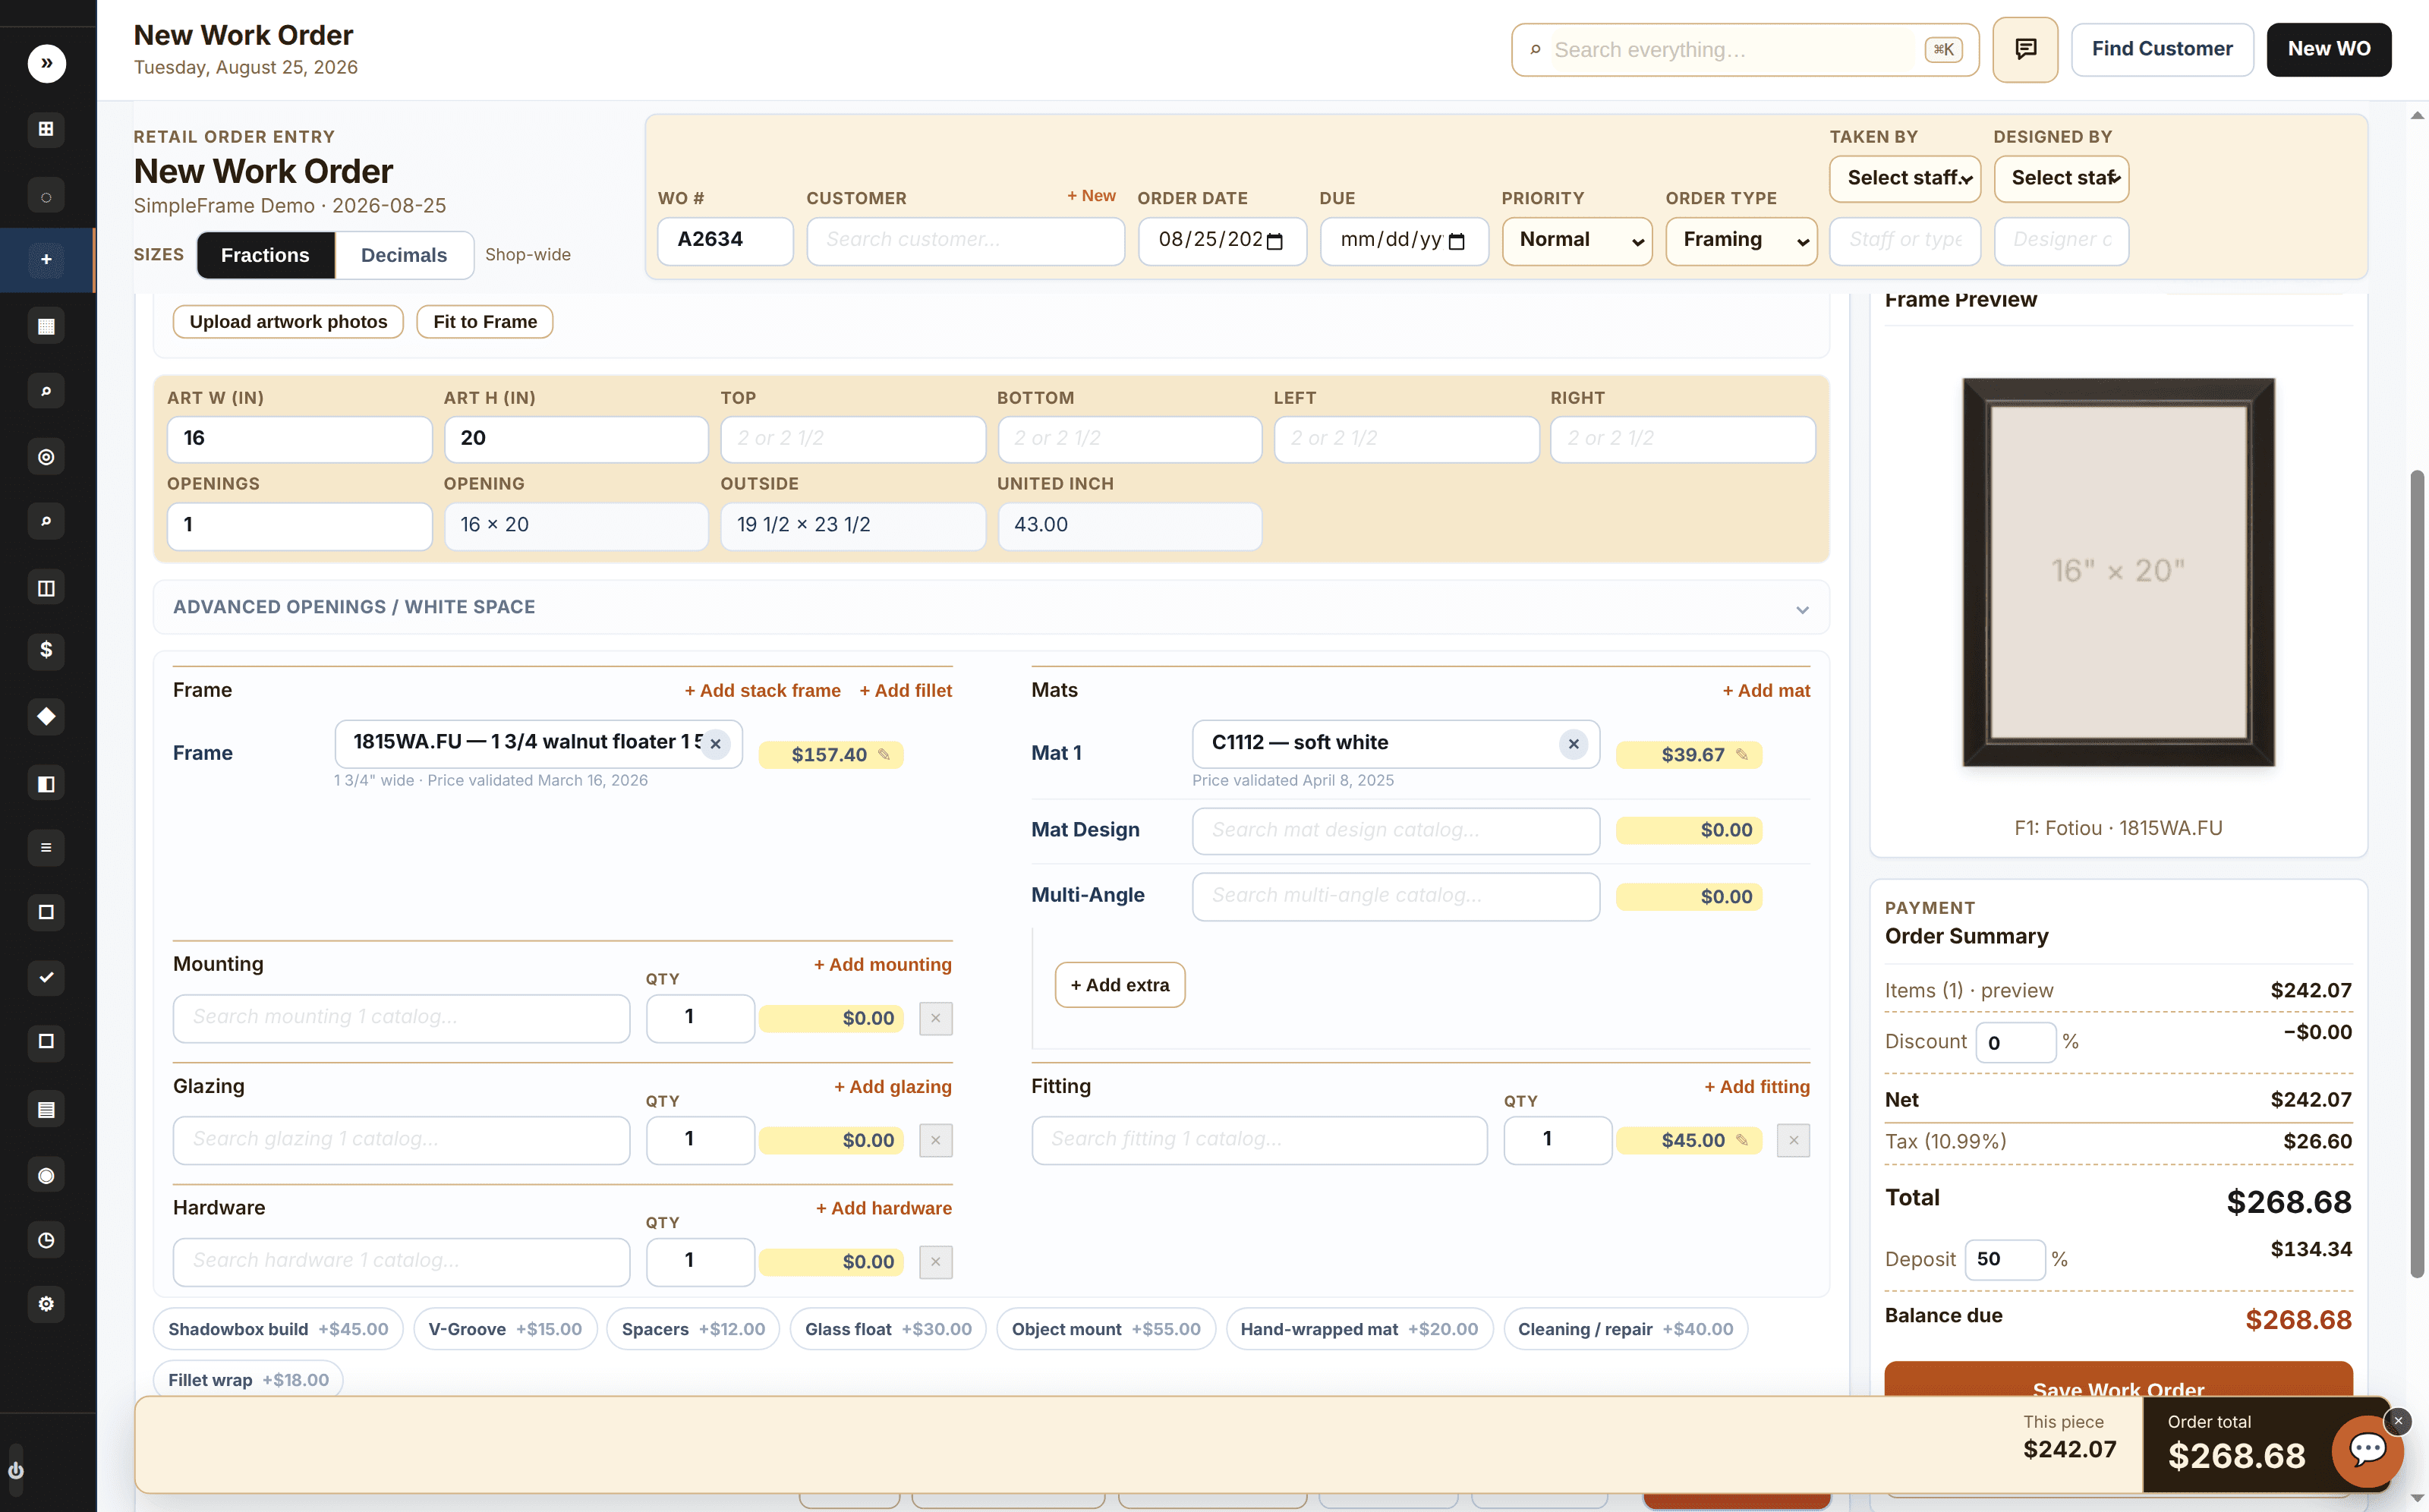Open the filled circle sidebar icon
The image size is (2429, 1512).
46,1175
